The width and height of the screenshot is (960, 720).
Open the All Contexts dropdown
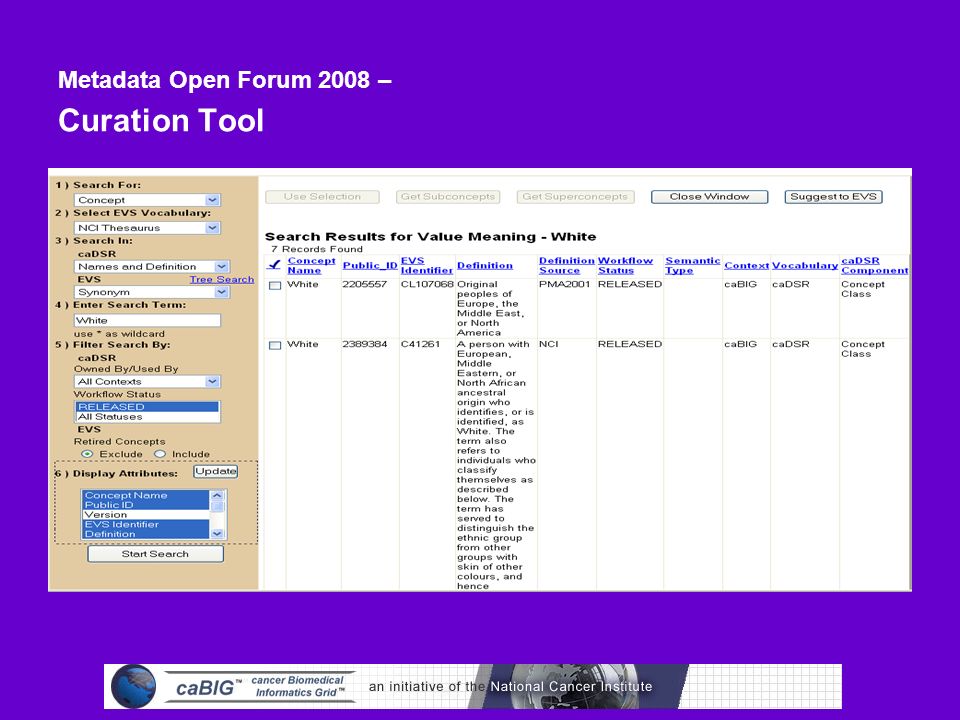(147, 381)
